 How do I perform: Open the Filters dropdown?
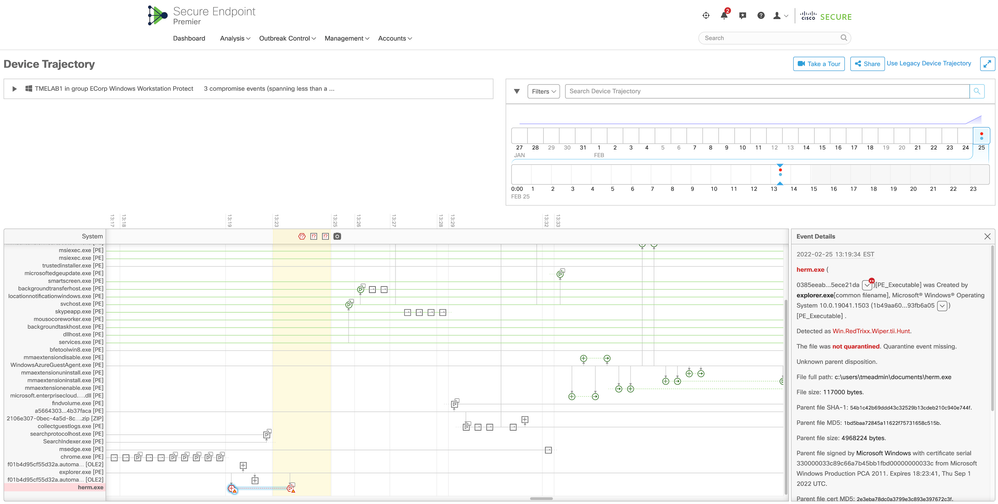point(544,92)
